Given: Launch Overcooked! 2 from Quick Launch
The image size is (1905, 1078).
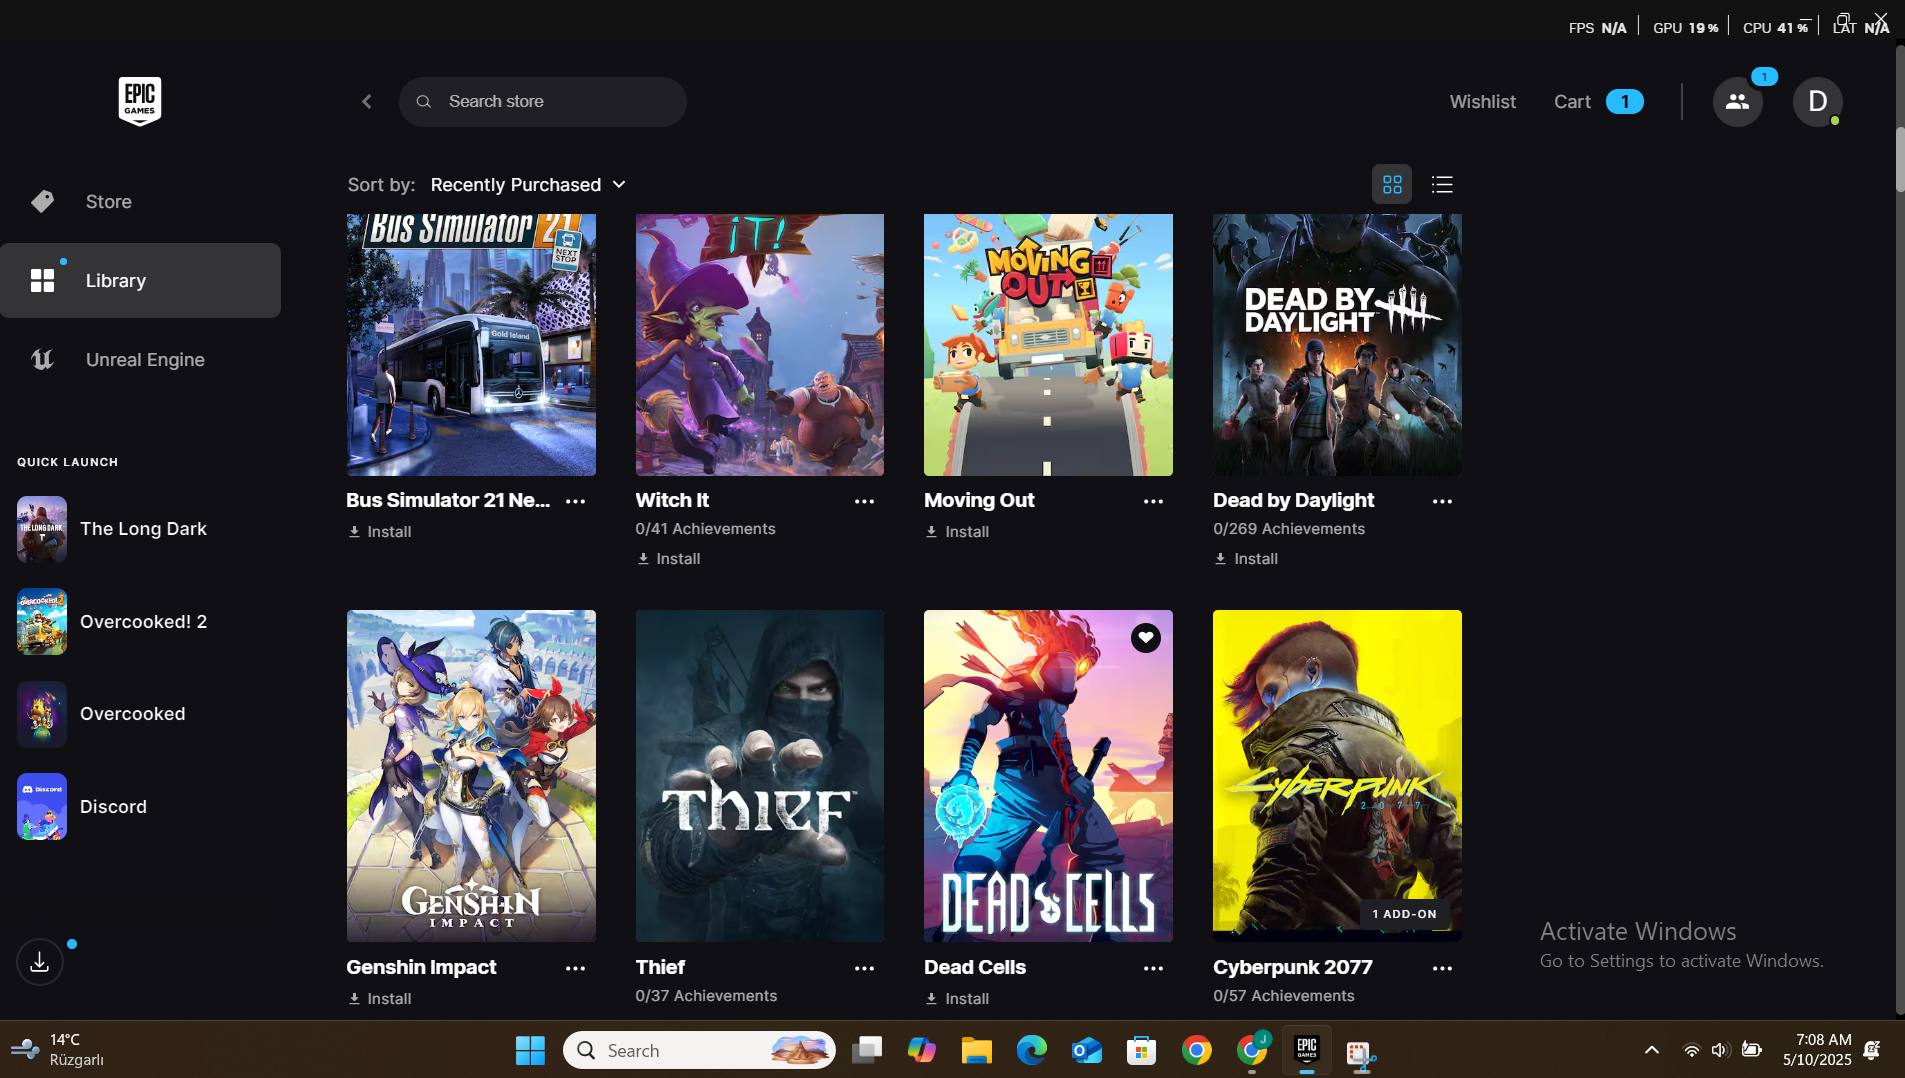Looking at the screenshot, I should 140,622.
